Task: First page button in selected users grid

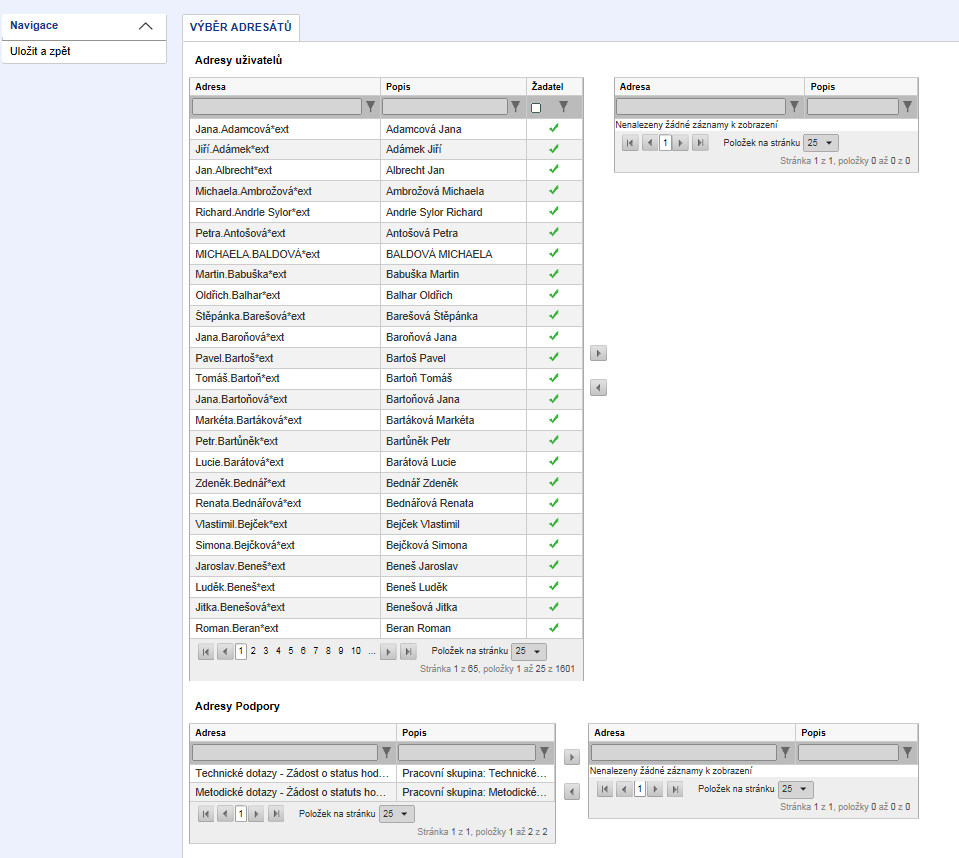Action: tap(630, 143)
